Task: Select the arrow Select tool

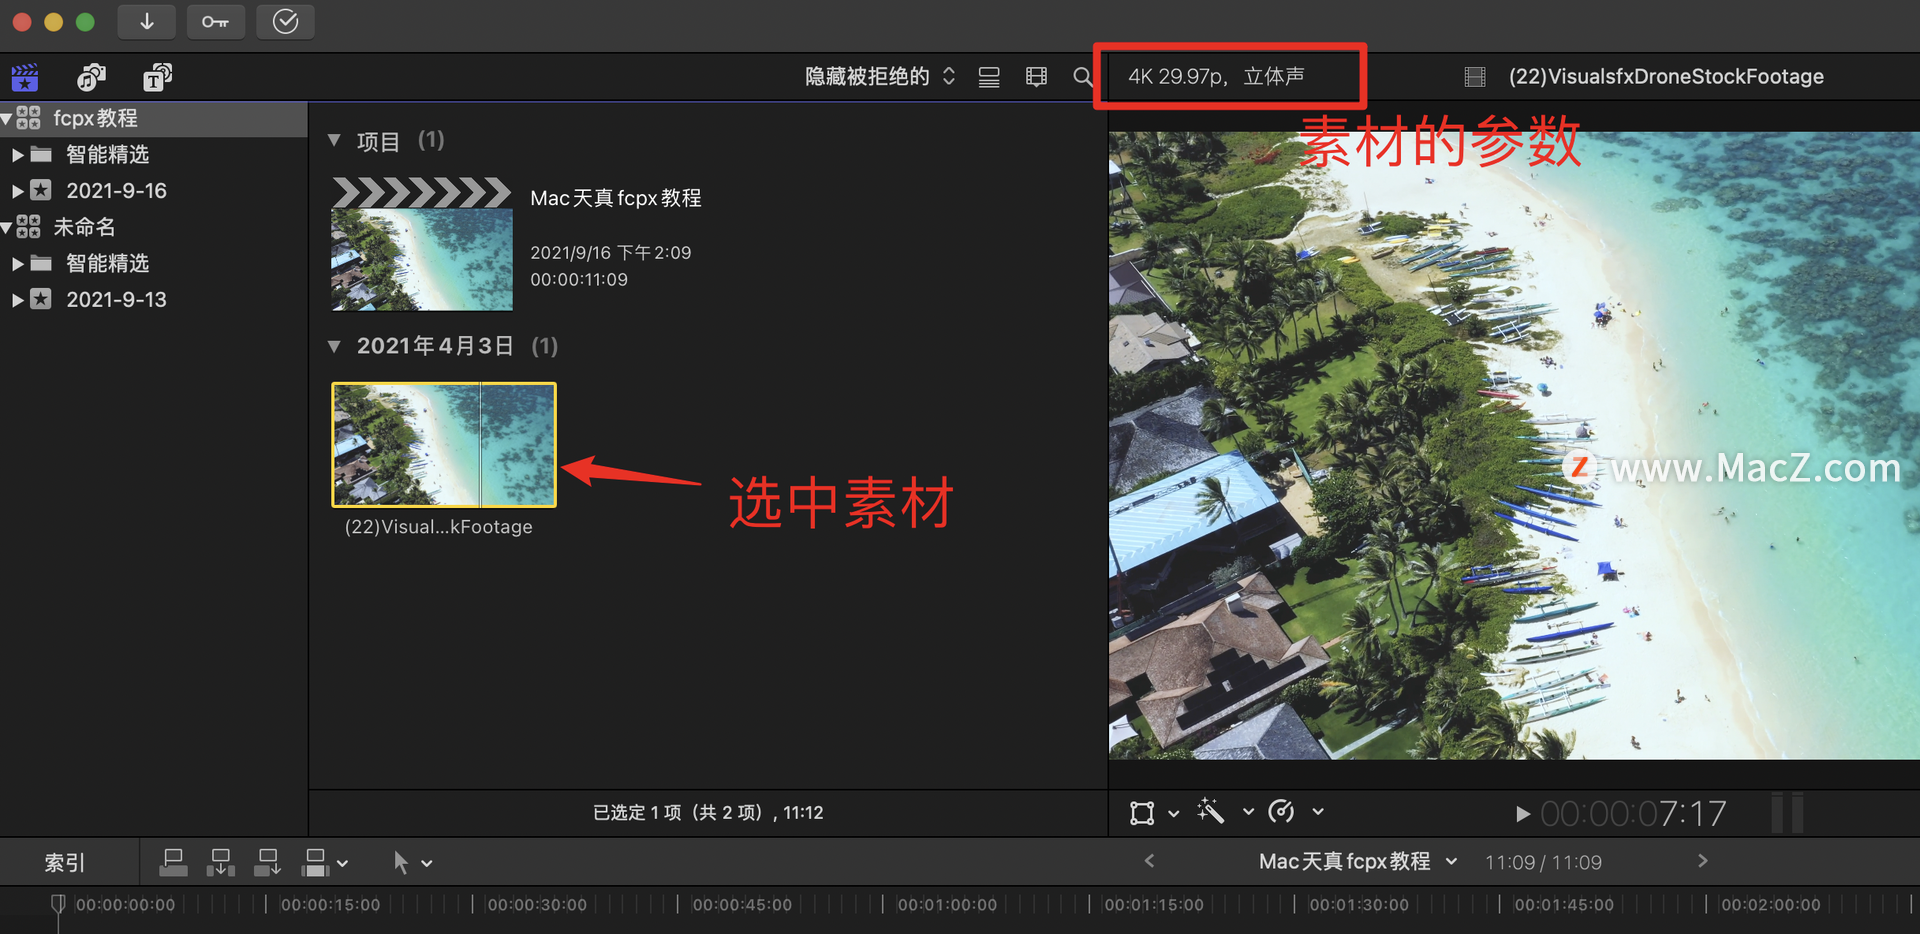Action: 401,862
